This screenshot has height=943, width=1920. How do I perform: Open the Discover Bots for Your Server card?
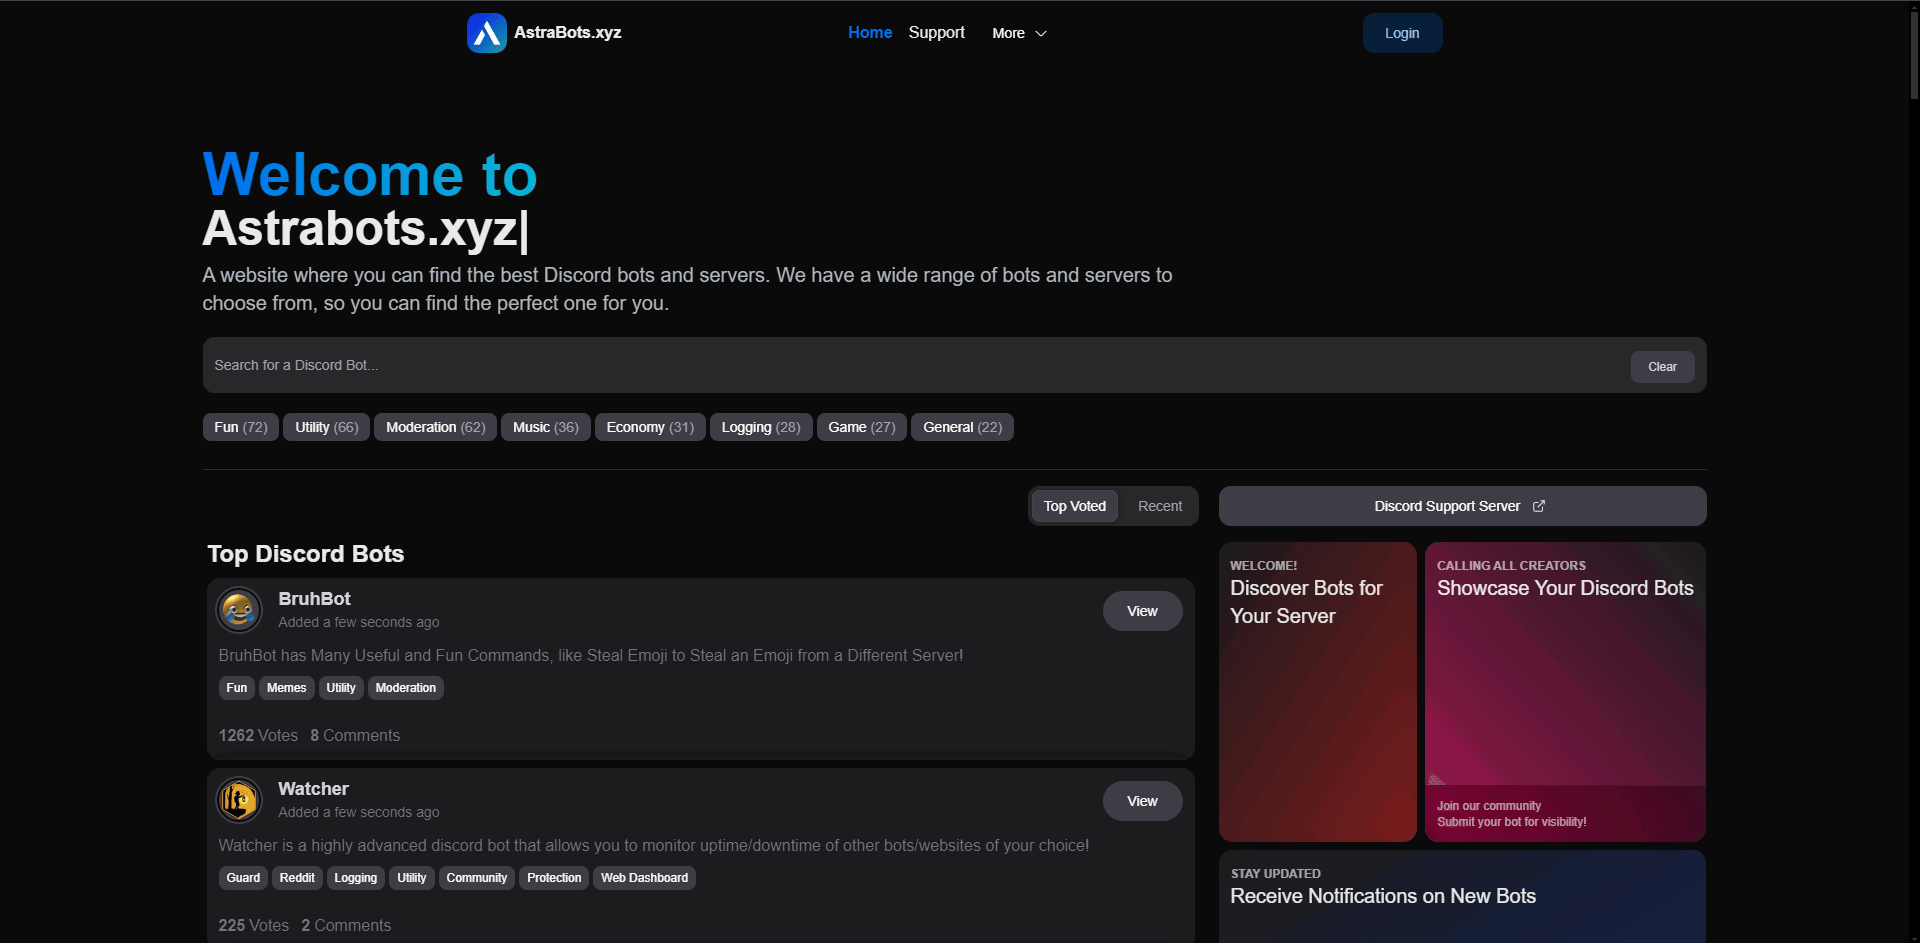click(1318, 692)
